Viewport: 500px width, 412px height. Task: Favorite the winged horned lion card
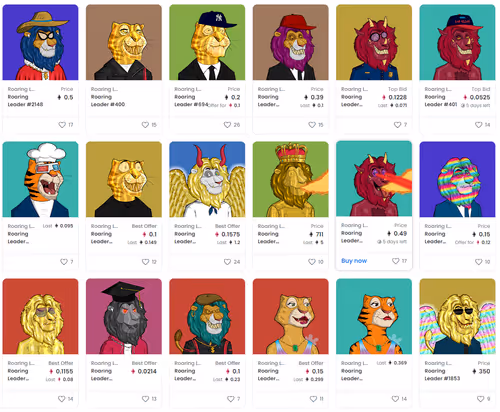(x=227, y=262)
